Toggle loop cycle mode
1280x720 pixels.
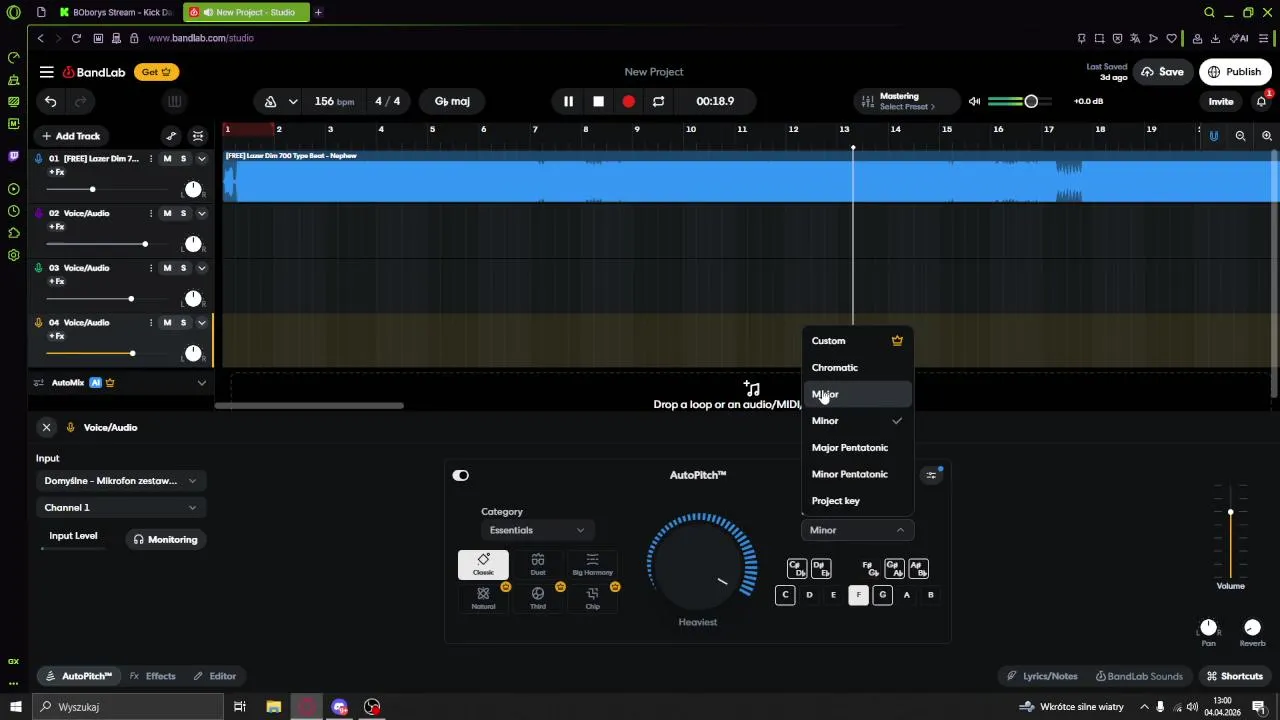658,101
